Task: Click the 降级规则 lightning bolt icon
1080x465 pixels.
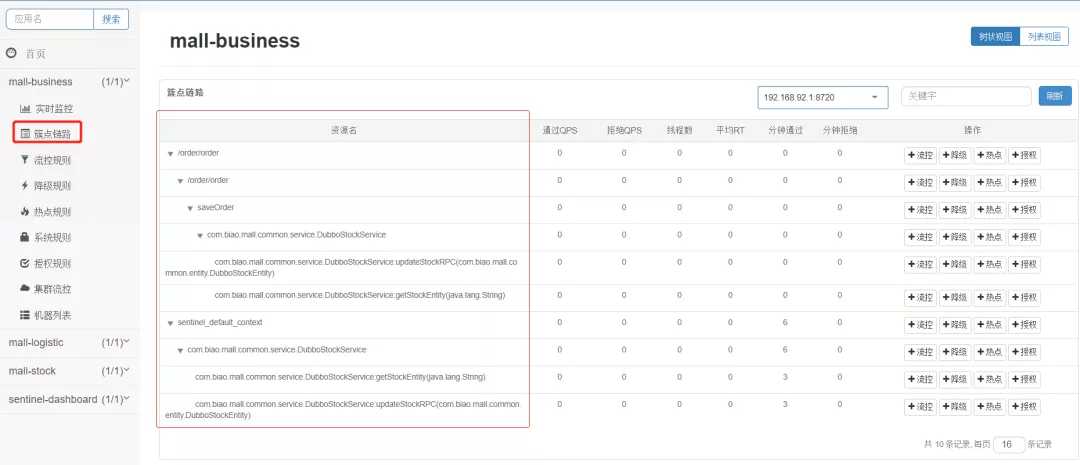Action: coord(25,185)
